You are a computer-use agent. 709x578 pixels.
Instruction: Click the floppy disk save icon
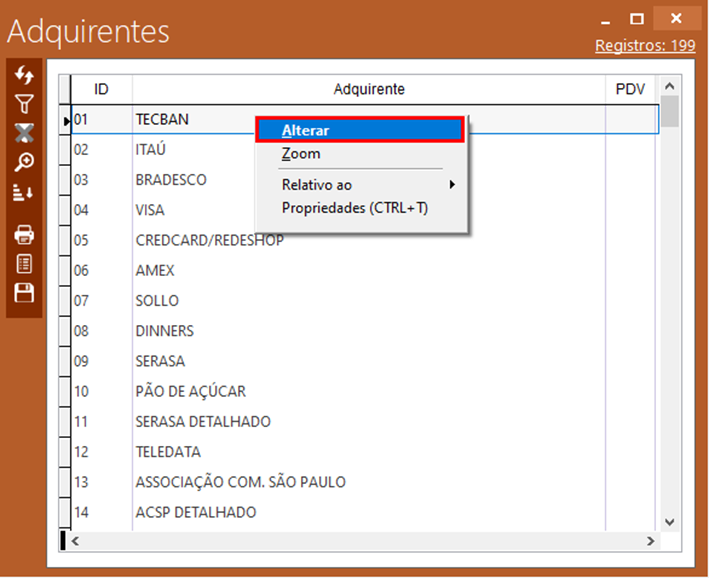25,293
